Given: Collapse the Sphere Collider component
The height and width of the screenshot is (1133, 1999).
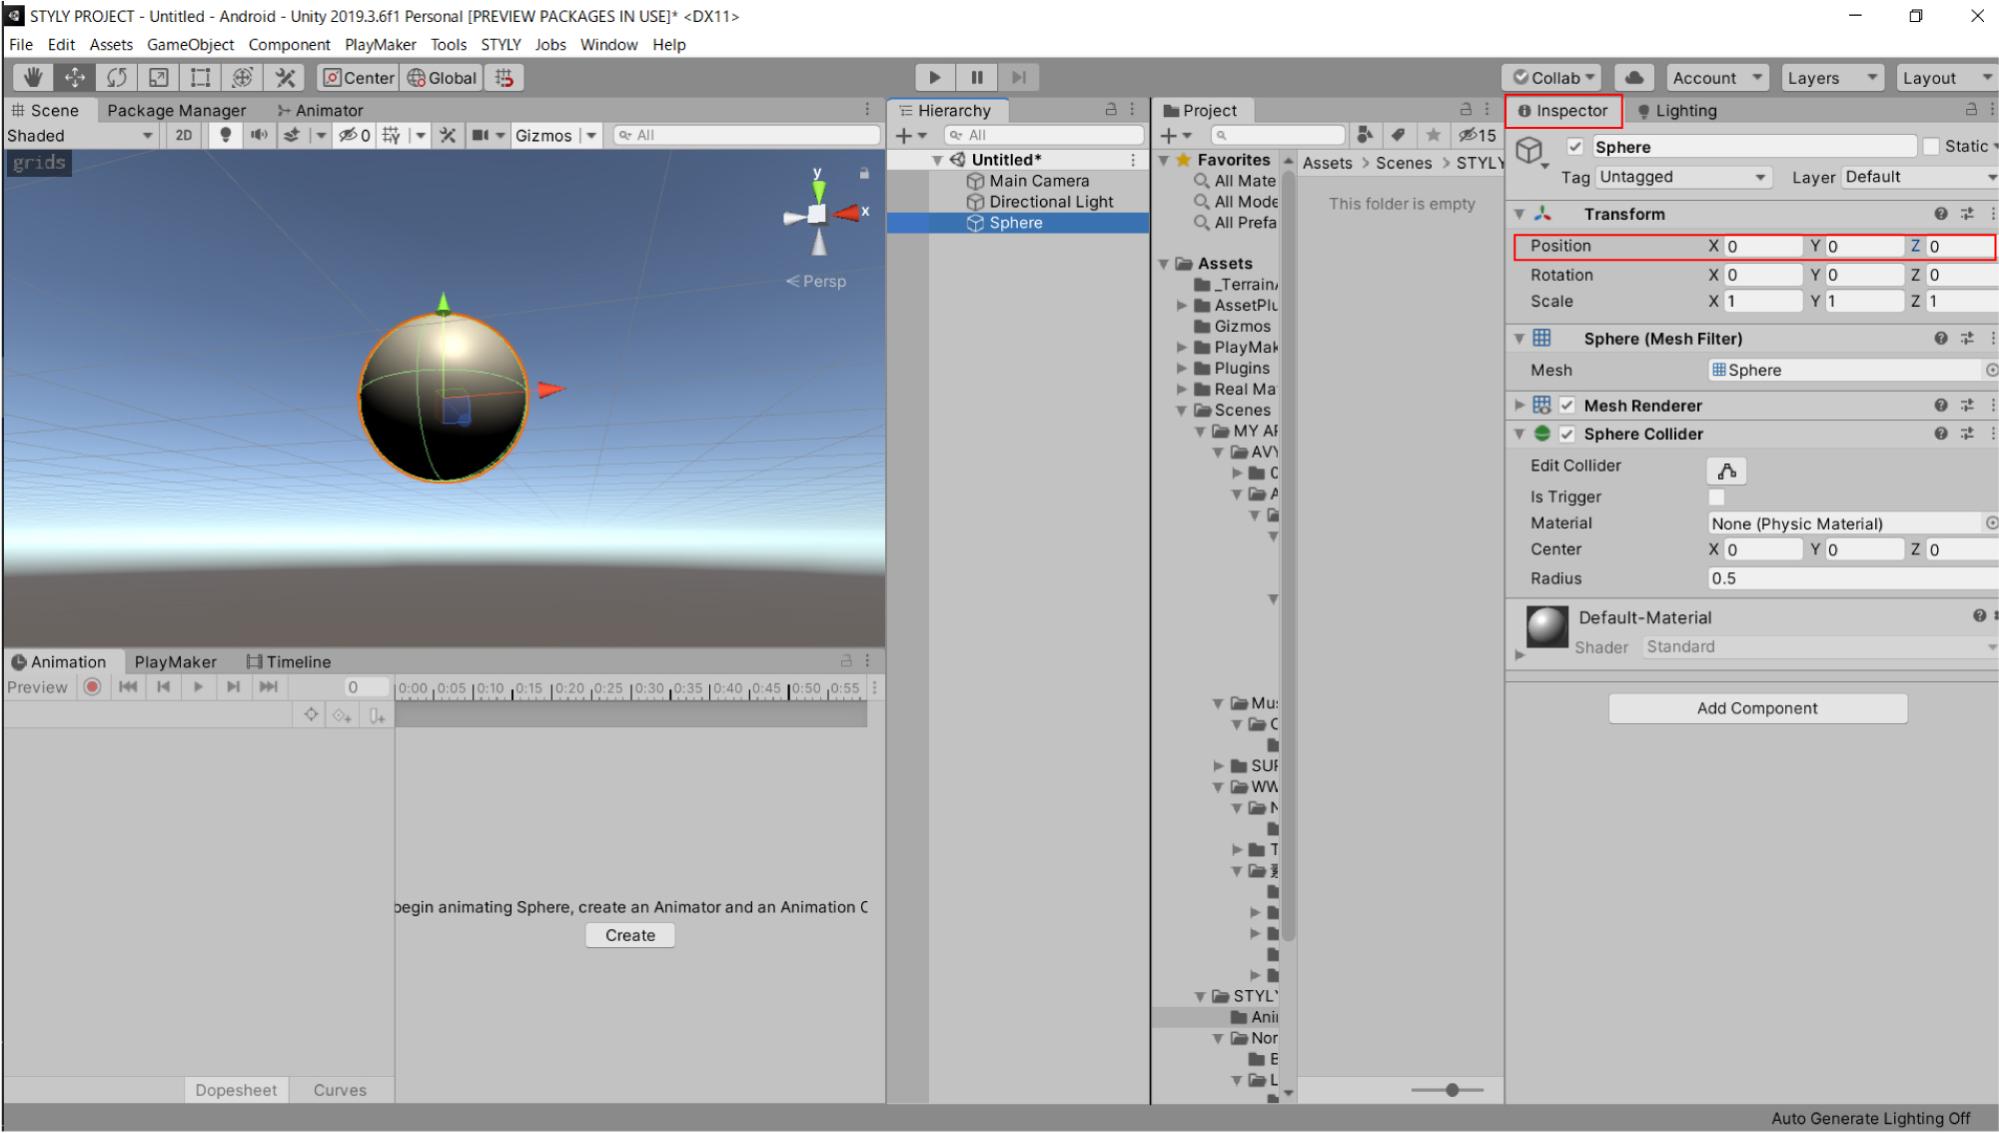Looking at the screenshot, I should coord(1519,434).
